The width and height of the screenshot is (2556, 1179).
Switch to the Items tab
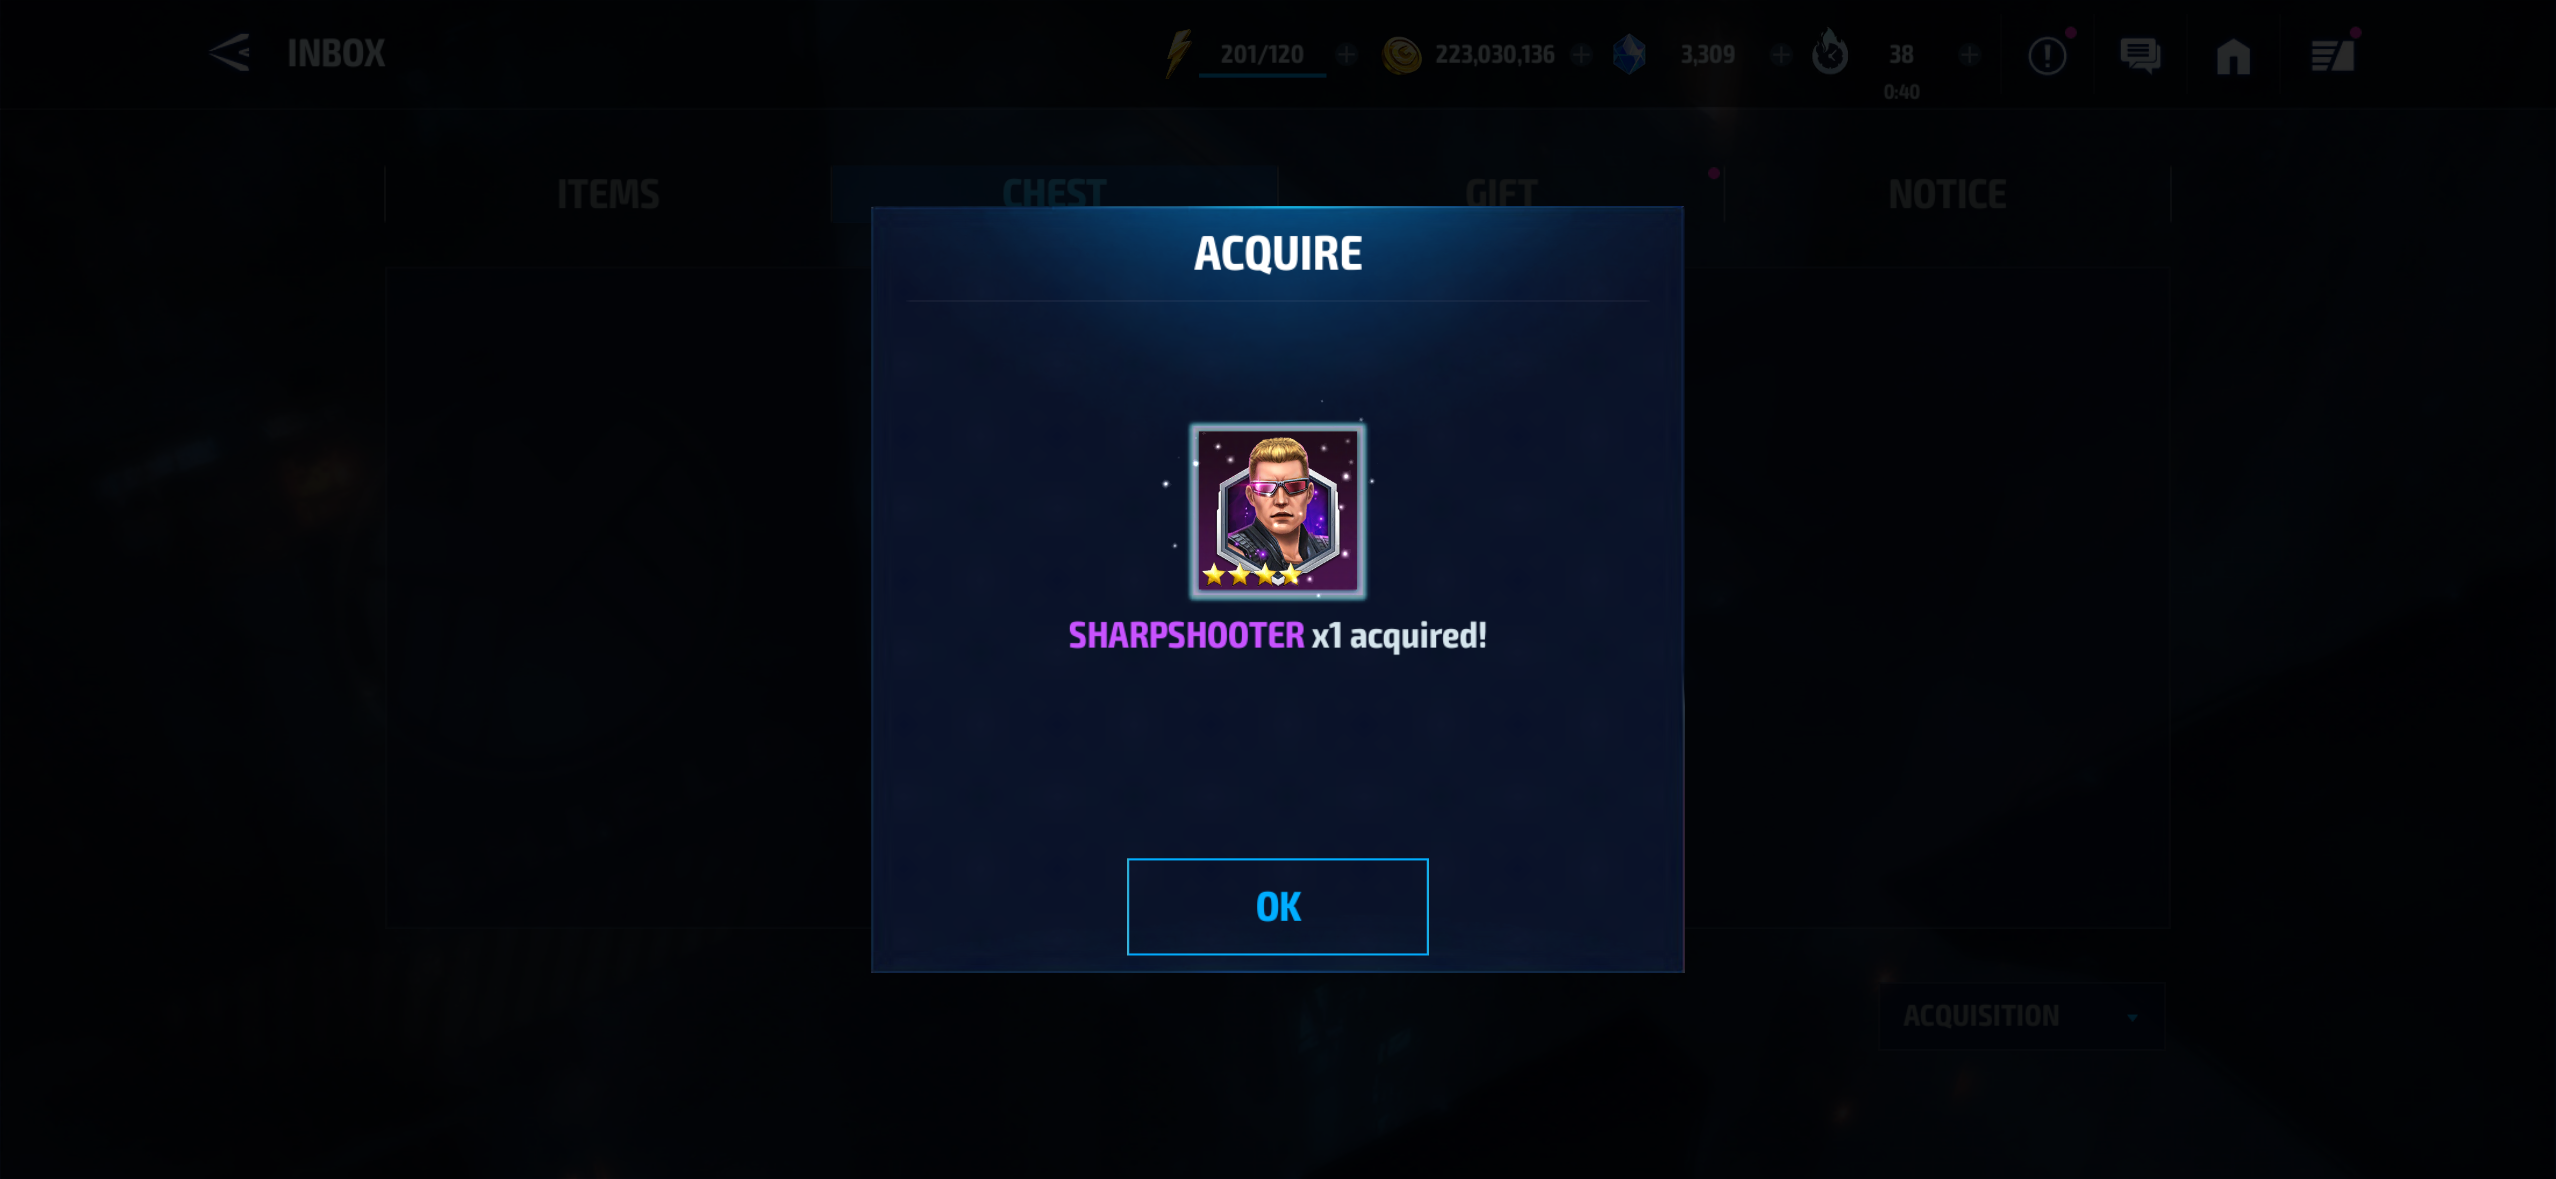coord(607,193)
